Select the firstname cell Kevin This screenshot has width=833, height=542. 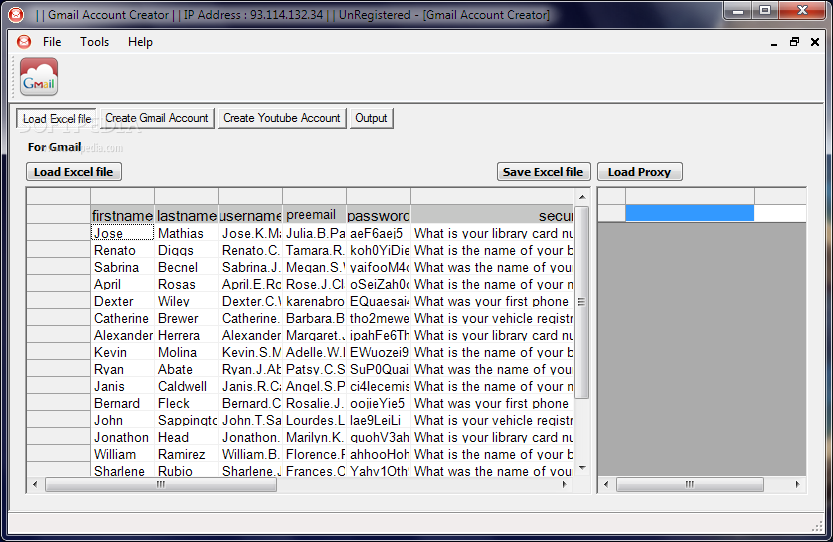(x=122, y=352)
